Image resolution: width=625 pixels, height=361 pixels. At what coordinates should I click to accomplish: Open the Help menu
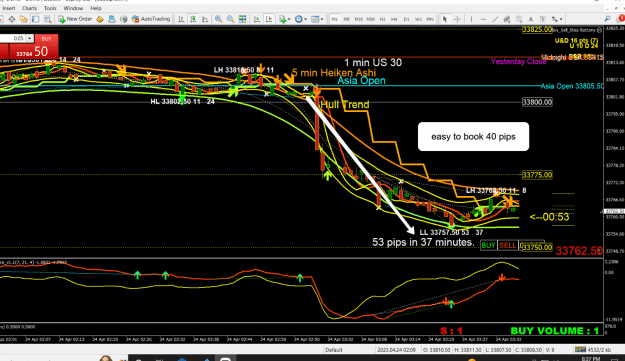(x=96, y=8)
